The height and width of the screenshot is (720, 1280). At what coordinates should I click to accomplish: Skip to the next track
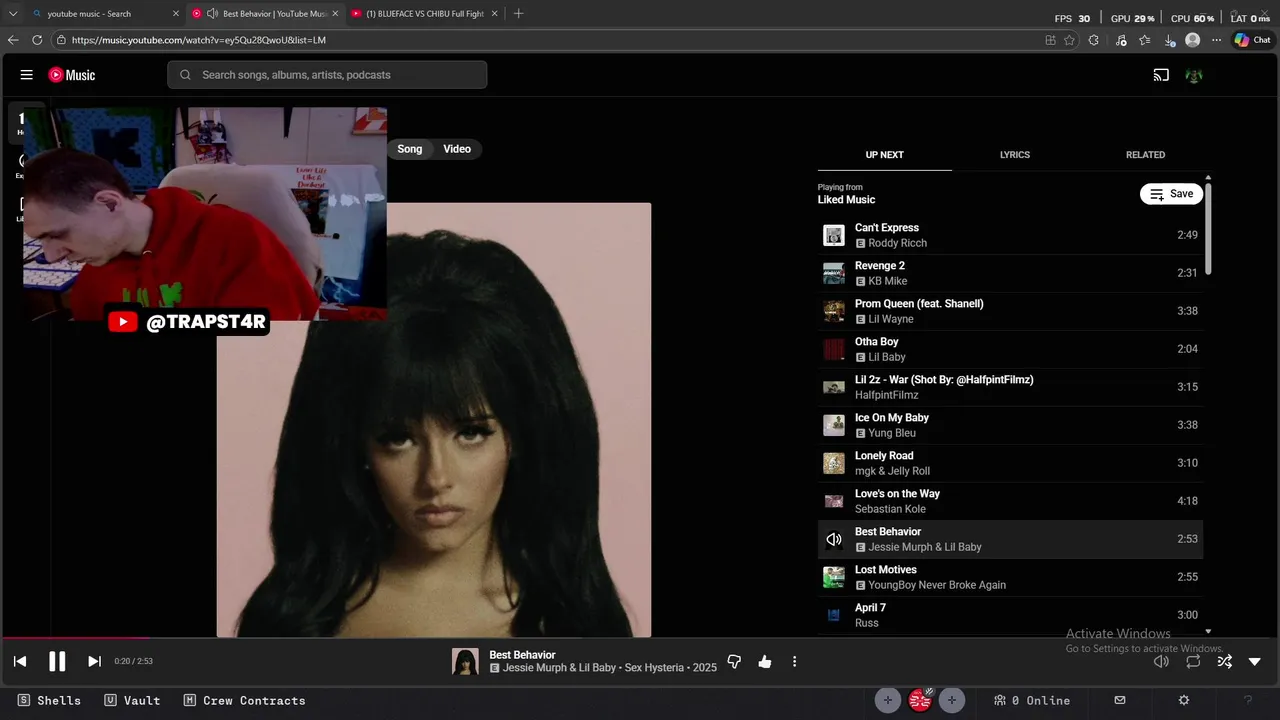94,661
